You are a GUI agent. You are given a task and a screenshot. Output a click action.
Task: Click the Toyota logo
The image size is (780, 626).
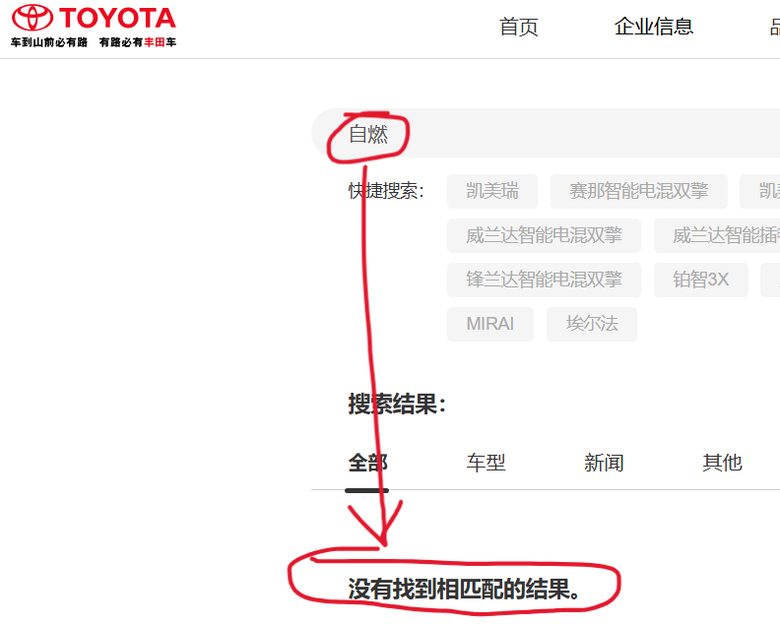[94, 18]
